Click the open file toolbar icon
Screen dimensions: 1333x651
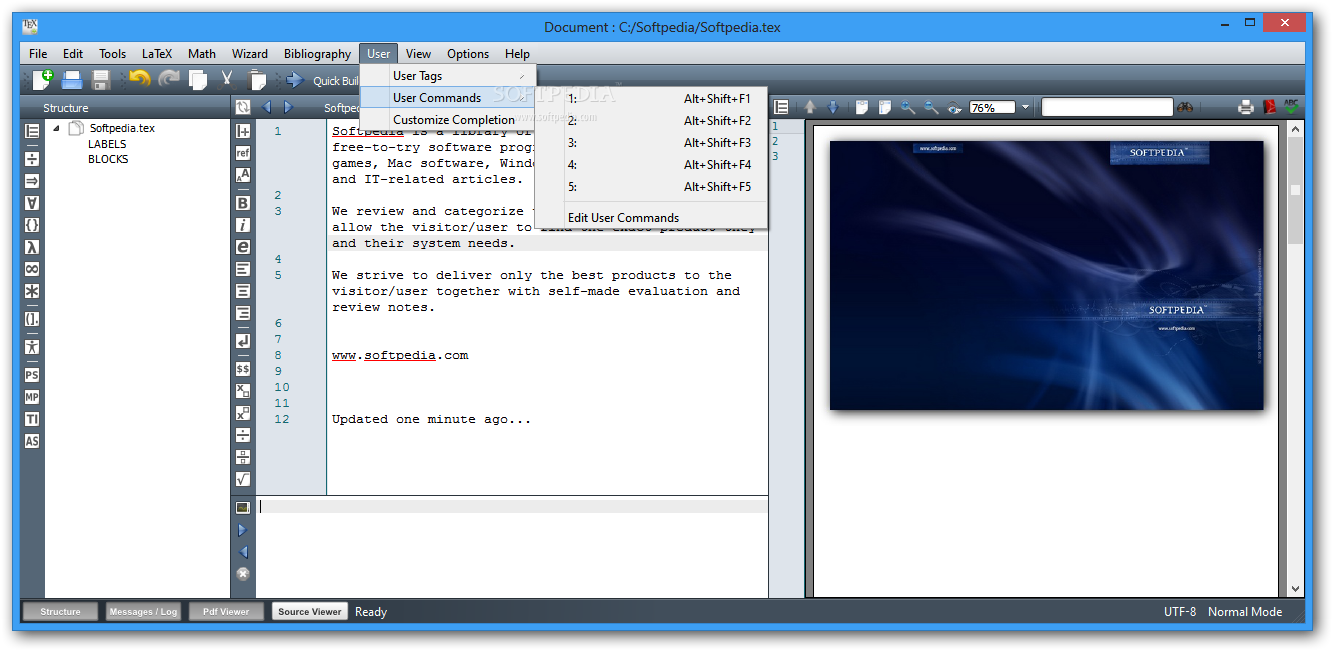pyautogui.click(x=72, y=80)
